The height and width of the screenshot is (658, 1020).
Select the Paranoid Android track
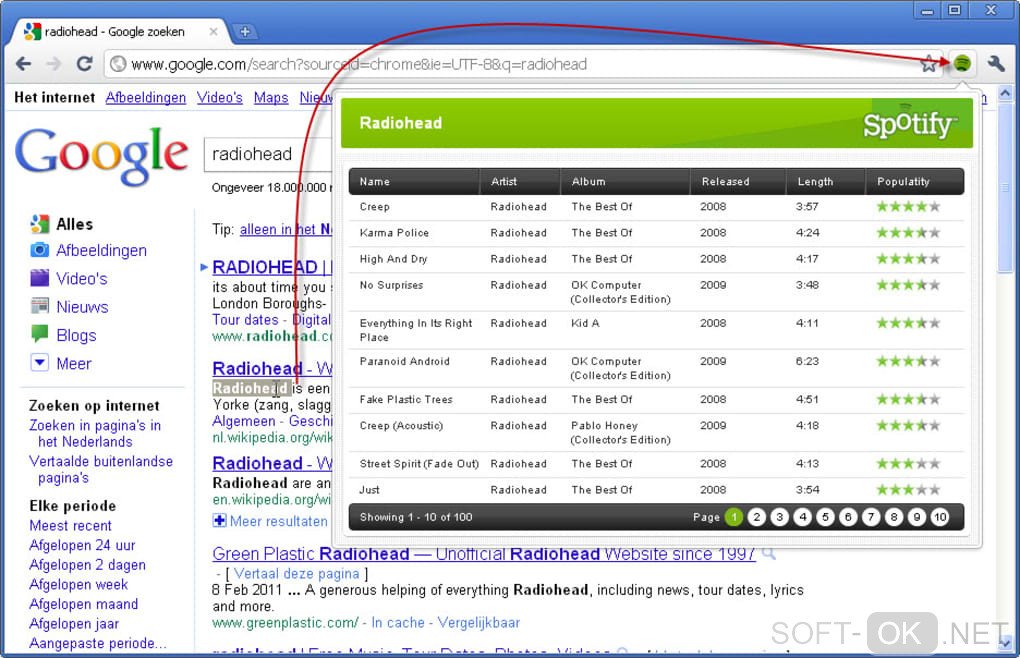[x=656, y=368]
